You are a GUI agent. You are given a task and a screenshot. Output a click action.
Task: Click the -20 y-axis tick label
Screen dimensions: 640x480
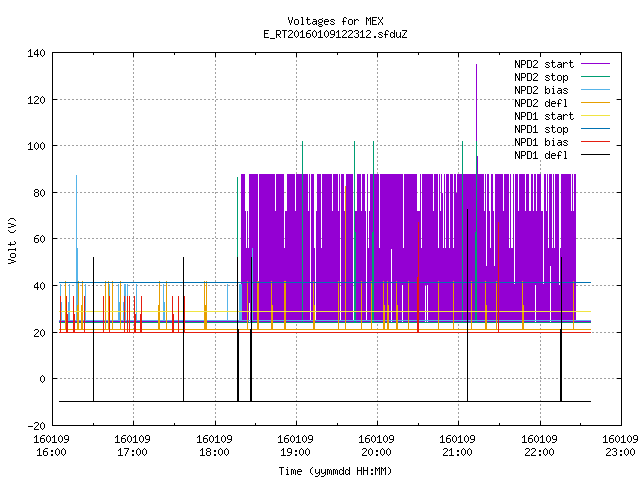pos(36,426)
